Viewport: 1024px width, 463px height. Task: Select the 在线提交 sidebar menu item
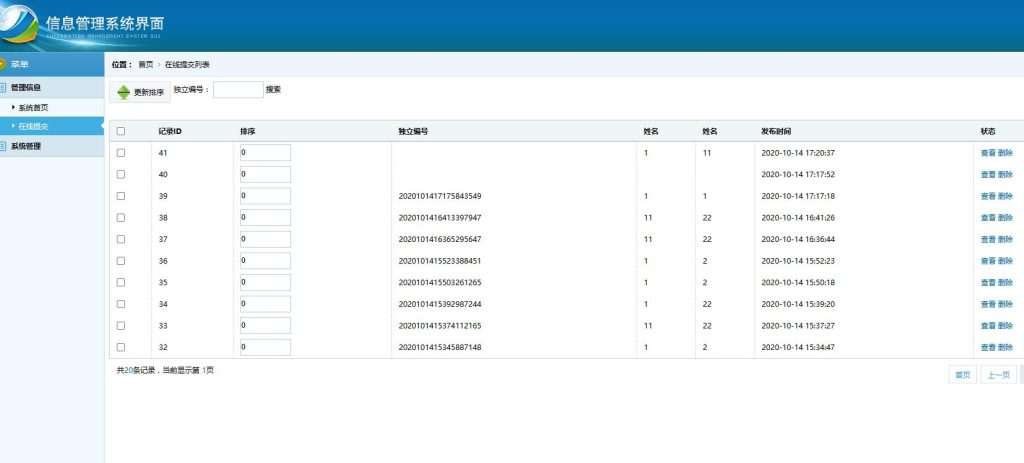[33, 126]
